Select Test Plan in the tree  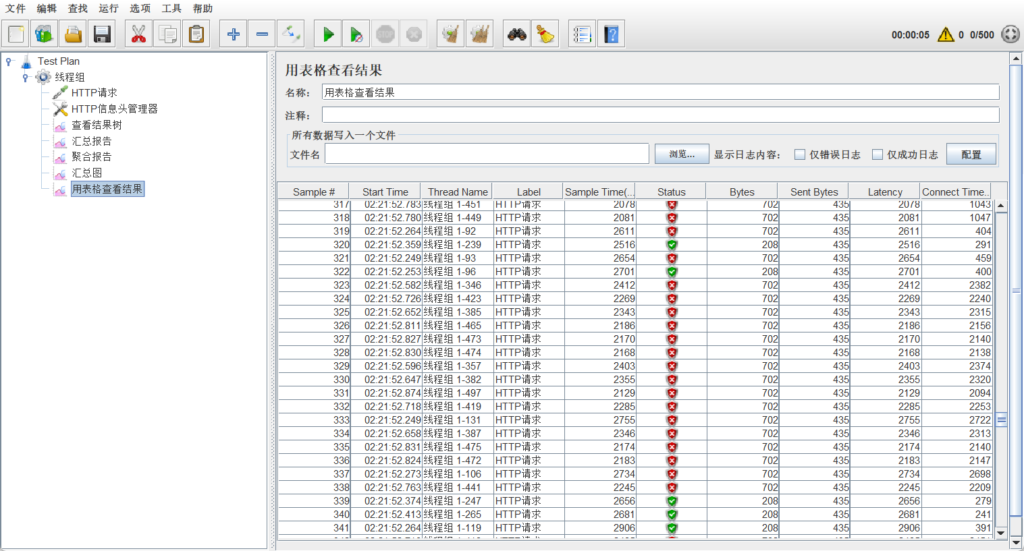[58, 61]
